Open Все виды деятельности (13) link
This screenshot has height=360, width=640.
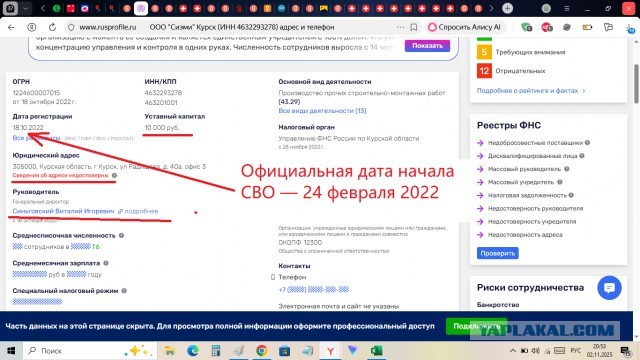click(x=322, y=111)
